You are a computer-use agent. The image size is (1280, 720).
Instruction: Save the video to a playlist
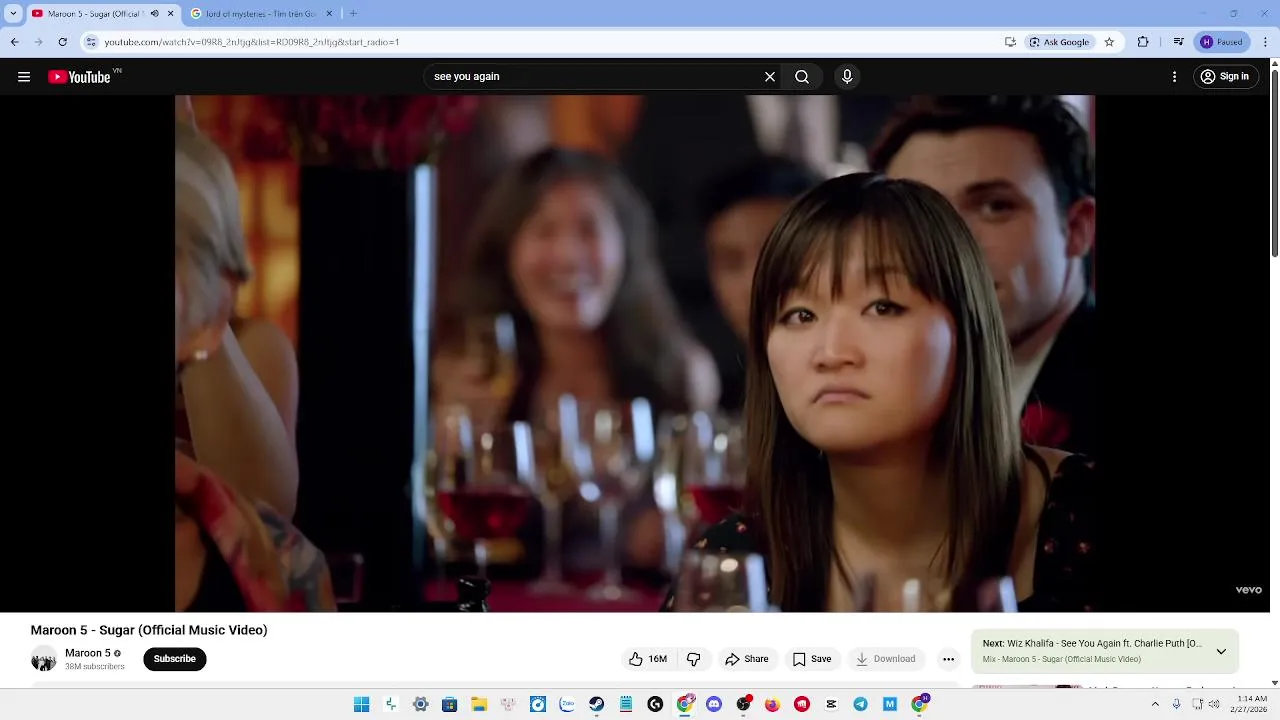812,659
